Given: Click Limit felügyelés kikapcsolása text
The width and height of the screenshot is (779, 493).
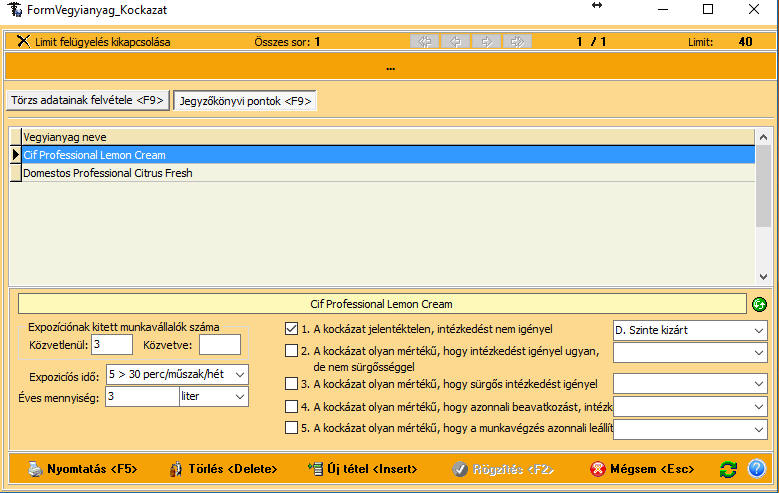Looking at the screenshot, I should (x=102, y=42).
